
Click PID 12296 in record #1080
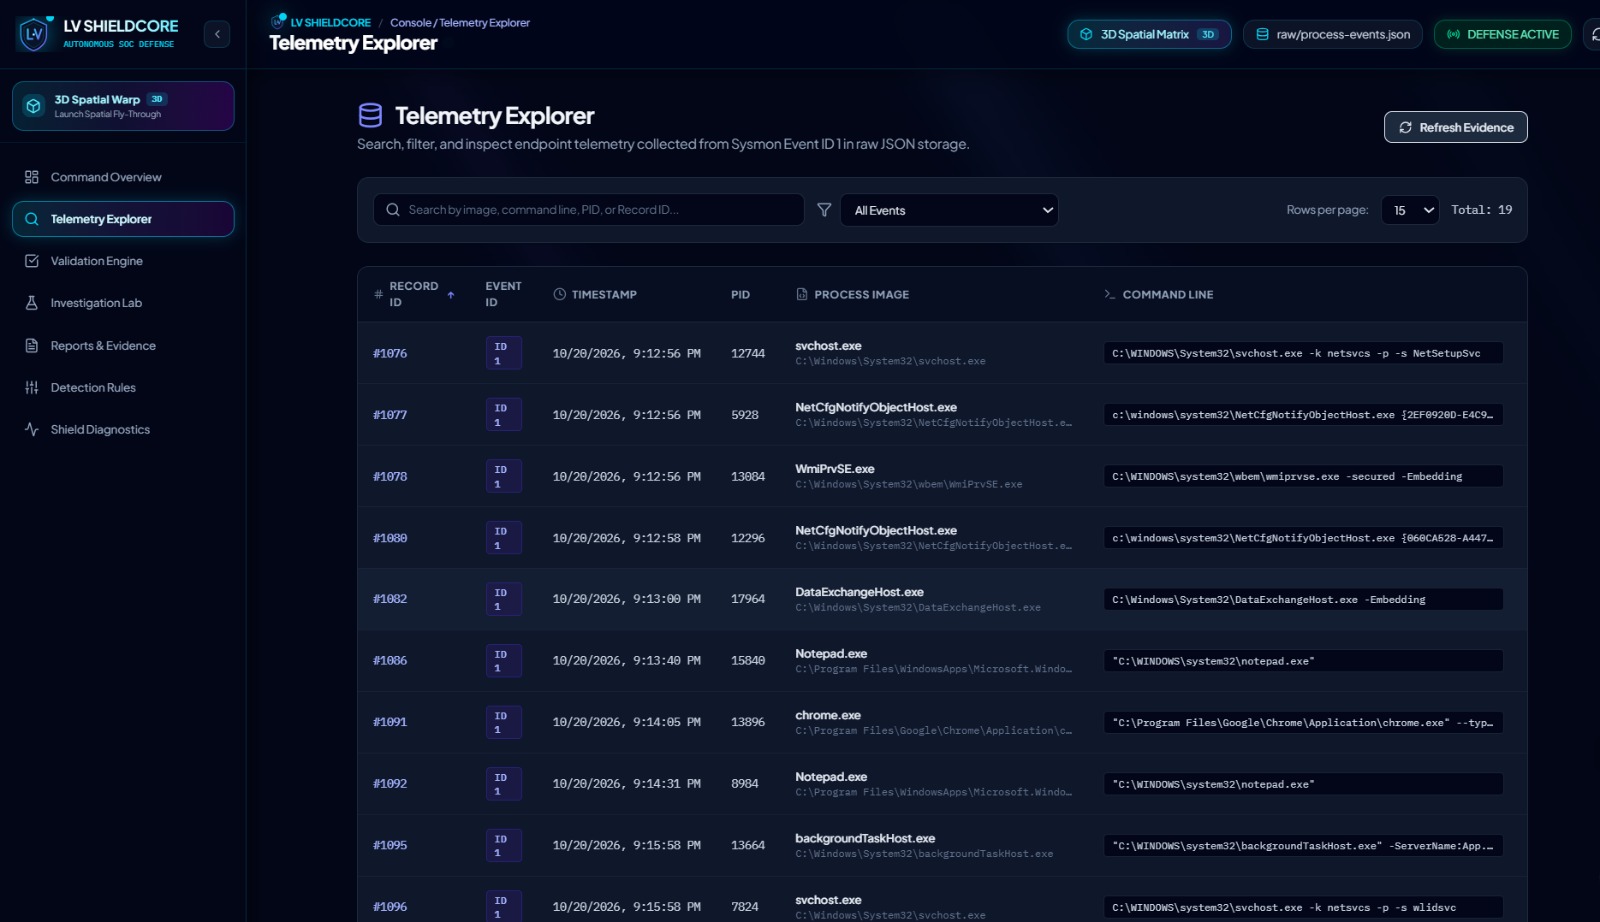[747, 538]
